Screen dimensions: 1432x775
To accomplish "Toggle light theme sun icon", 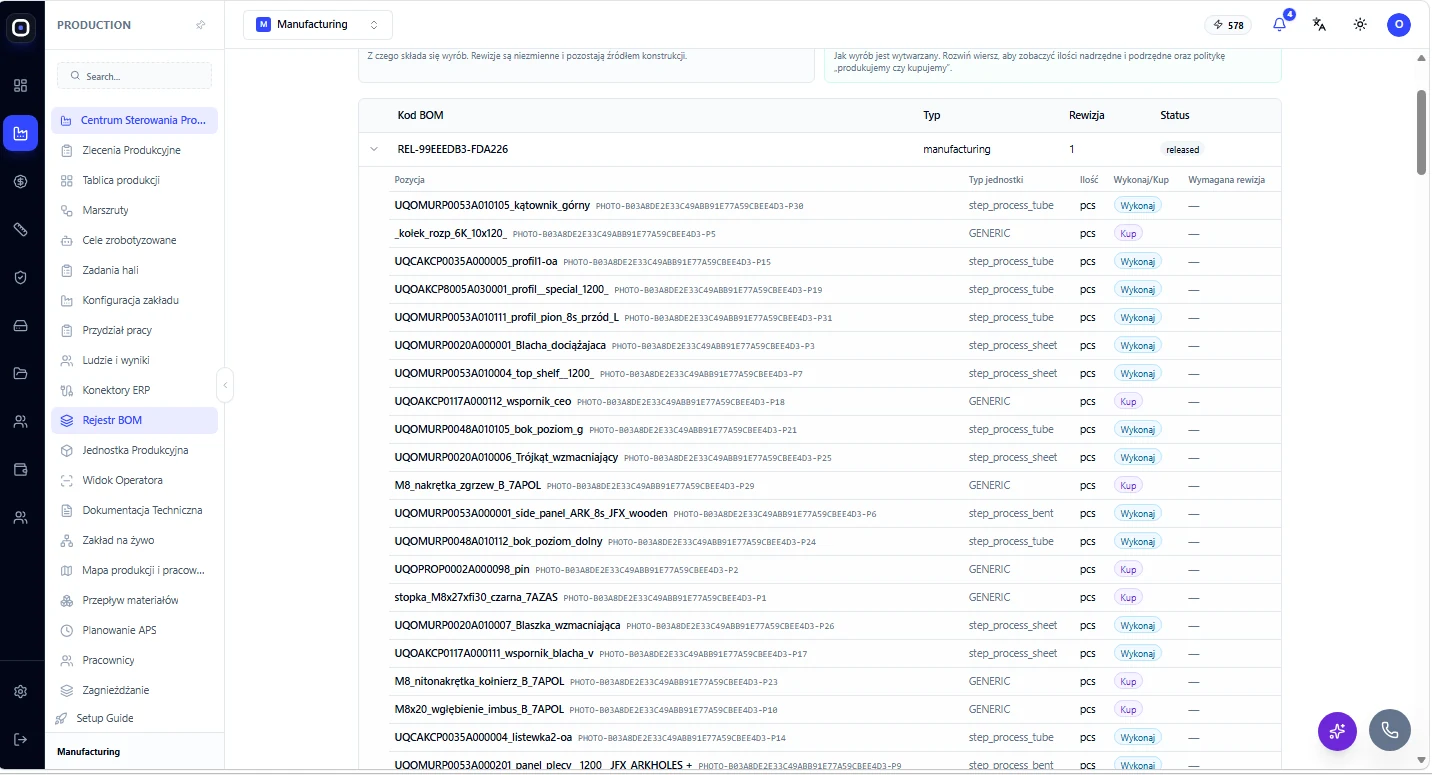I will (1360, 25).
